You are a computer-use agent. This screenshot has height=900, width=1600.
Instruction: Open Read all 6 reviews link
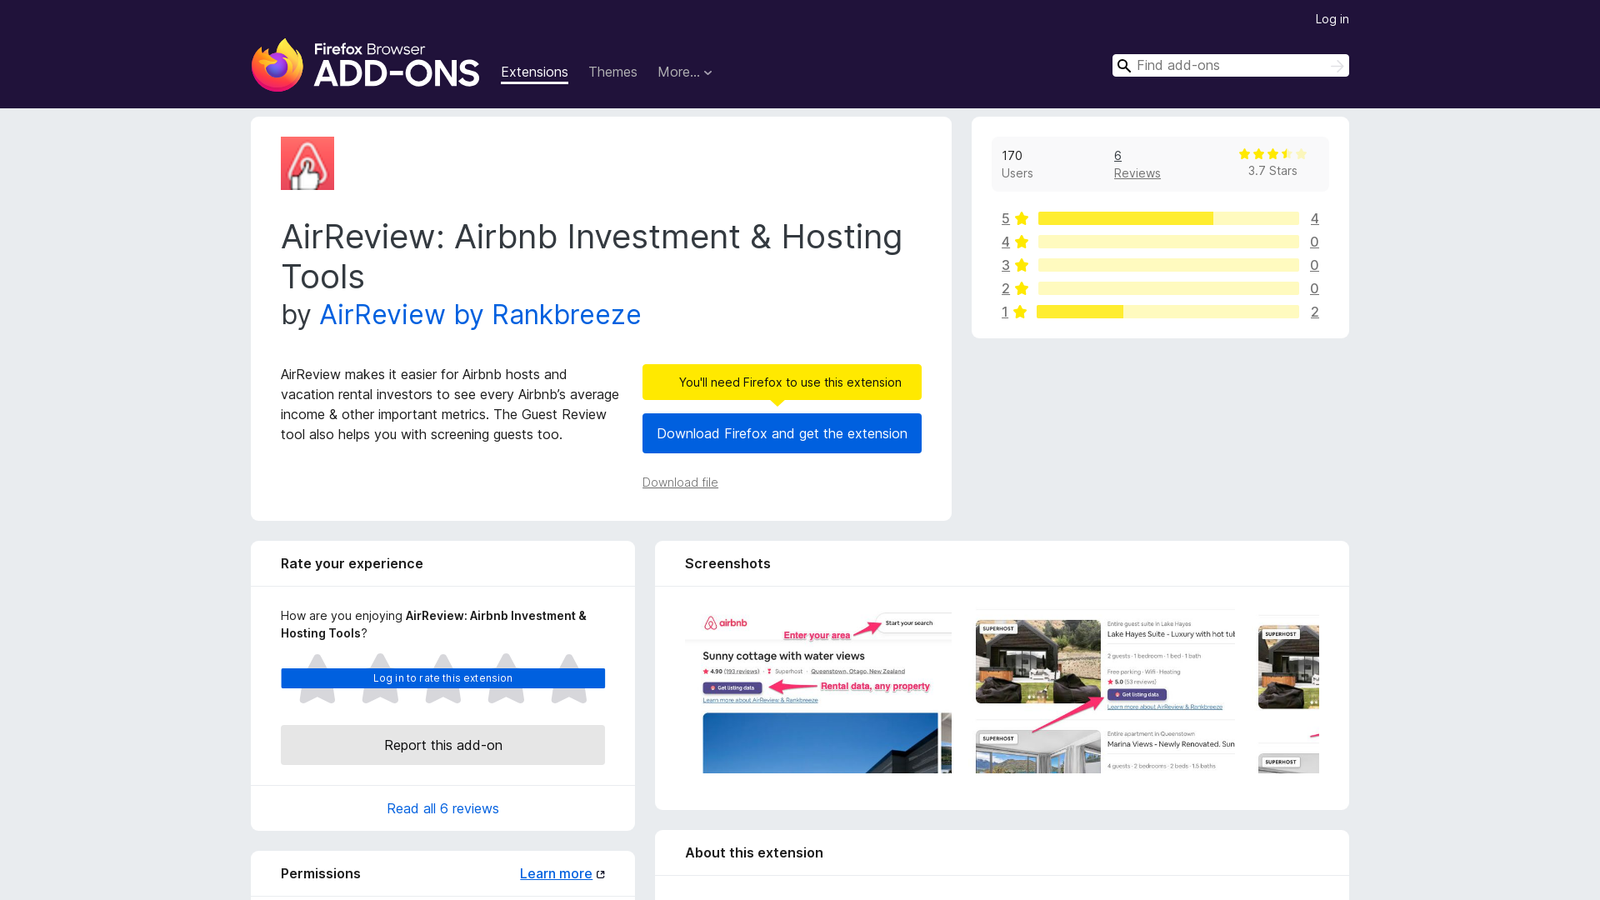443,808
